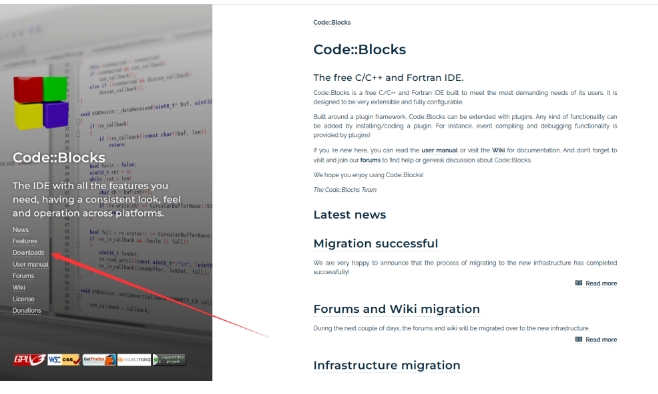The width and height of the screenshot is (658, 394).
Task: Open the User manual sidebar link
Action: click(30, 264)
